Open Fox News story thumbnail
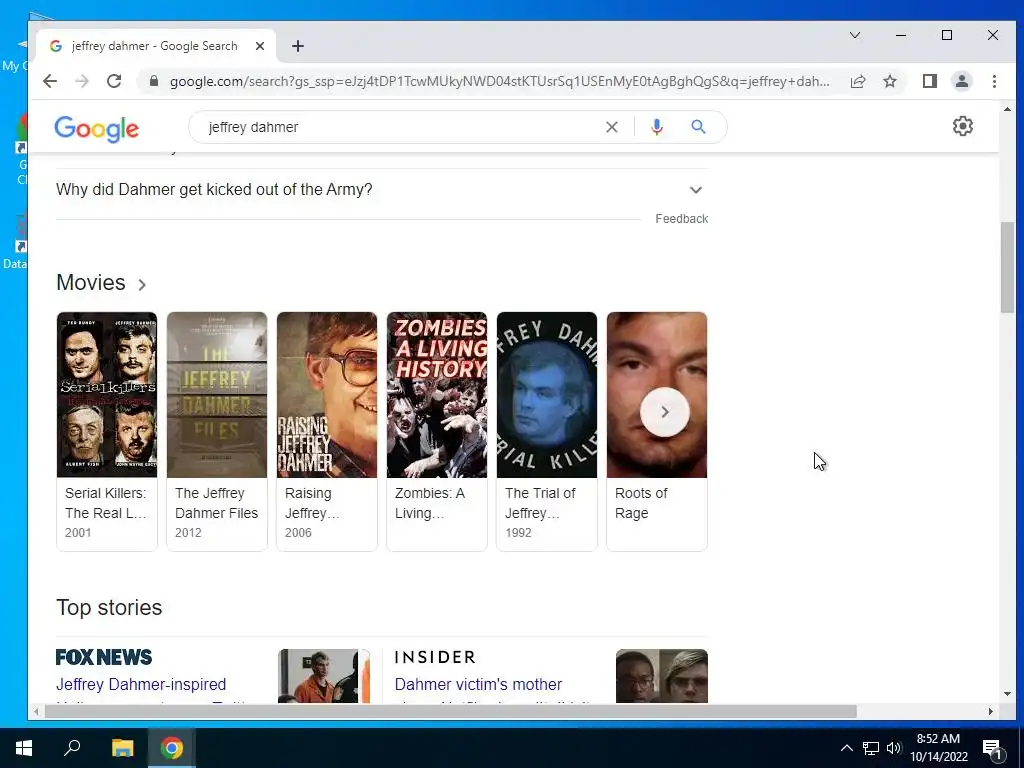The width and height of the screenshot is (1024, 768). click(324, 676)
